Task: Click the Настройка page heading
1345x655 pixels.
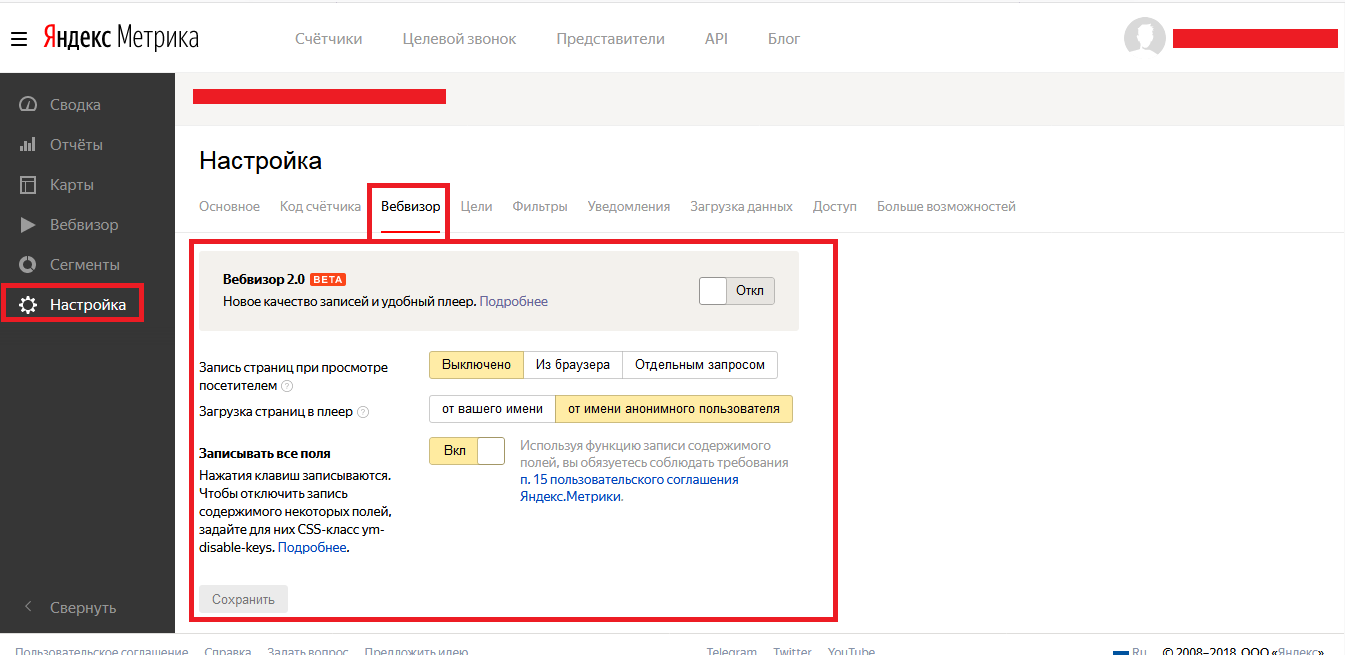Action: 260,161
